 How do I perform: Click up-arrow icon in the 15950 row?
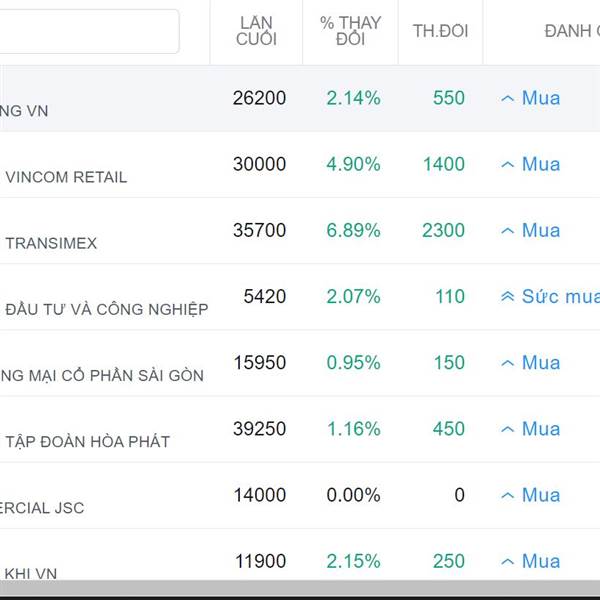click(x=507, y=364)
